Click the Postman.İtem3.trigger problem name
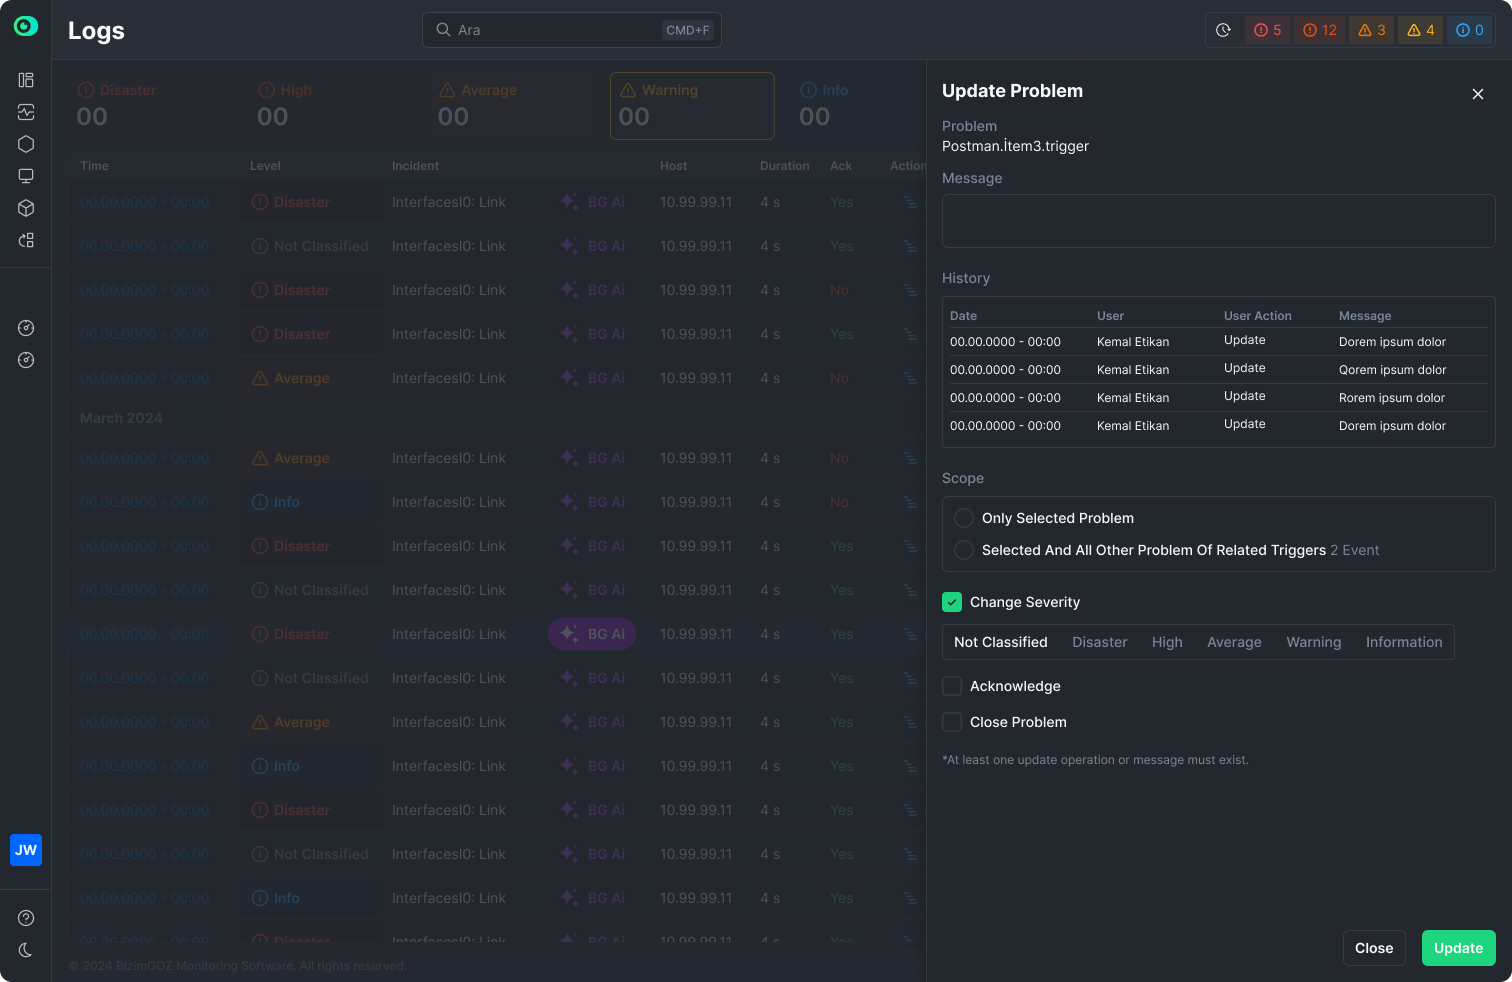The width and height of the screenshot is (1512, 982). pyautogui.click(x=1015, y=146)
